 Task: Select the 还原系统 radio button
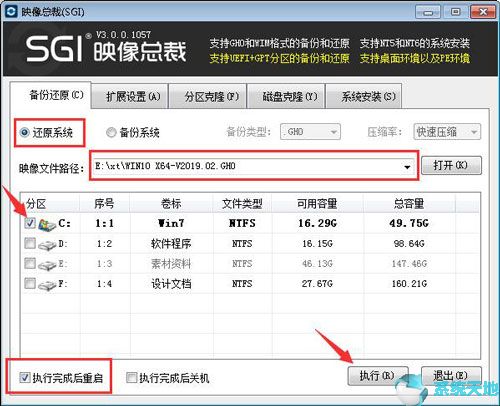coord(24,132)
